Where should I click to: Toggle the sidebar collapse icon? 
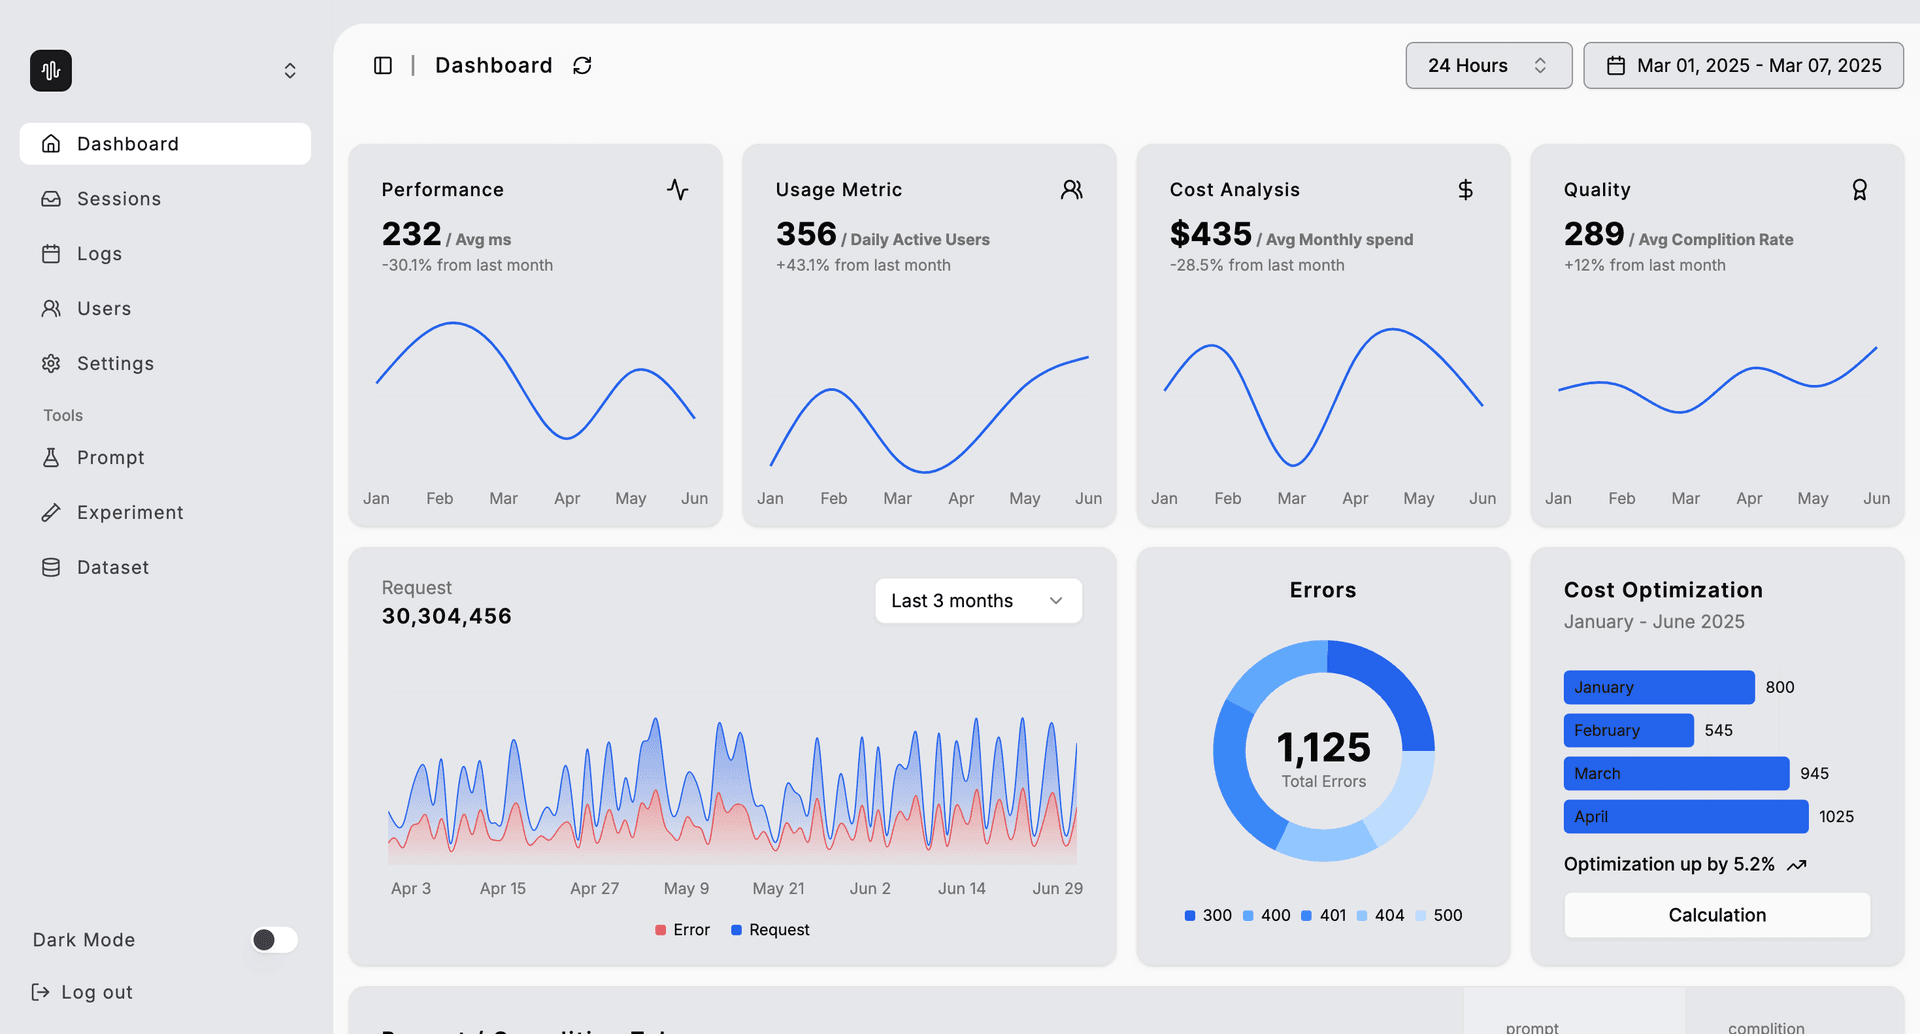pyautogui.click(x=383, y=65)
